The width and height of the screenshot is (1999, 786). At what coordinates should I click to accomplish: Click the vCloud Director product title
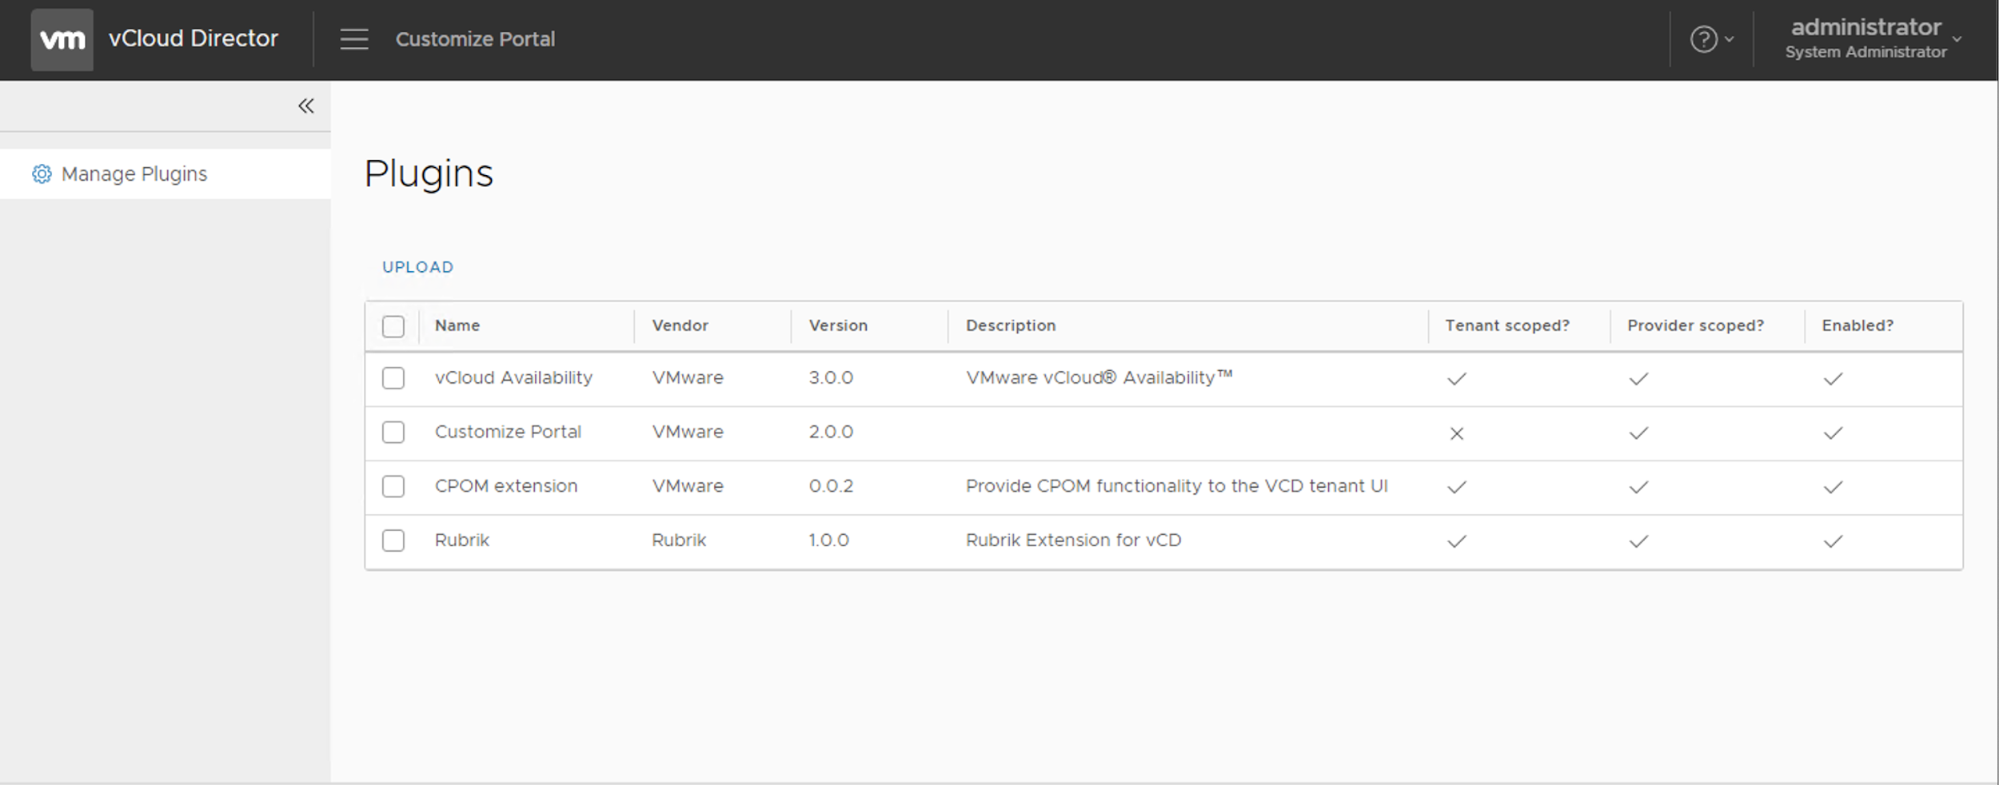coord(193,38)
